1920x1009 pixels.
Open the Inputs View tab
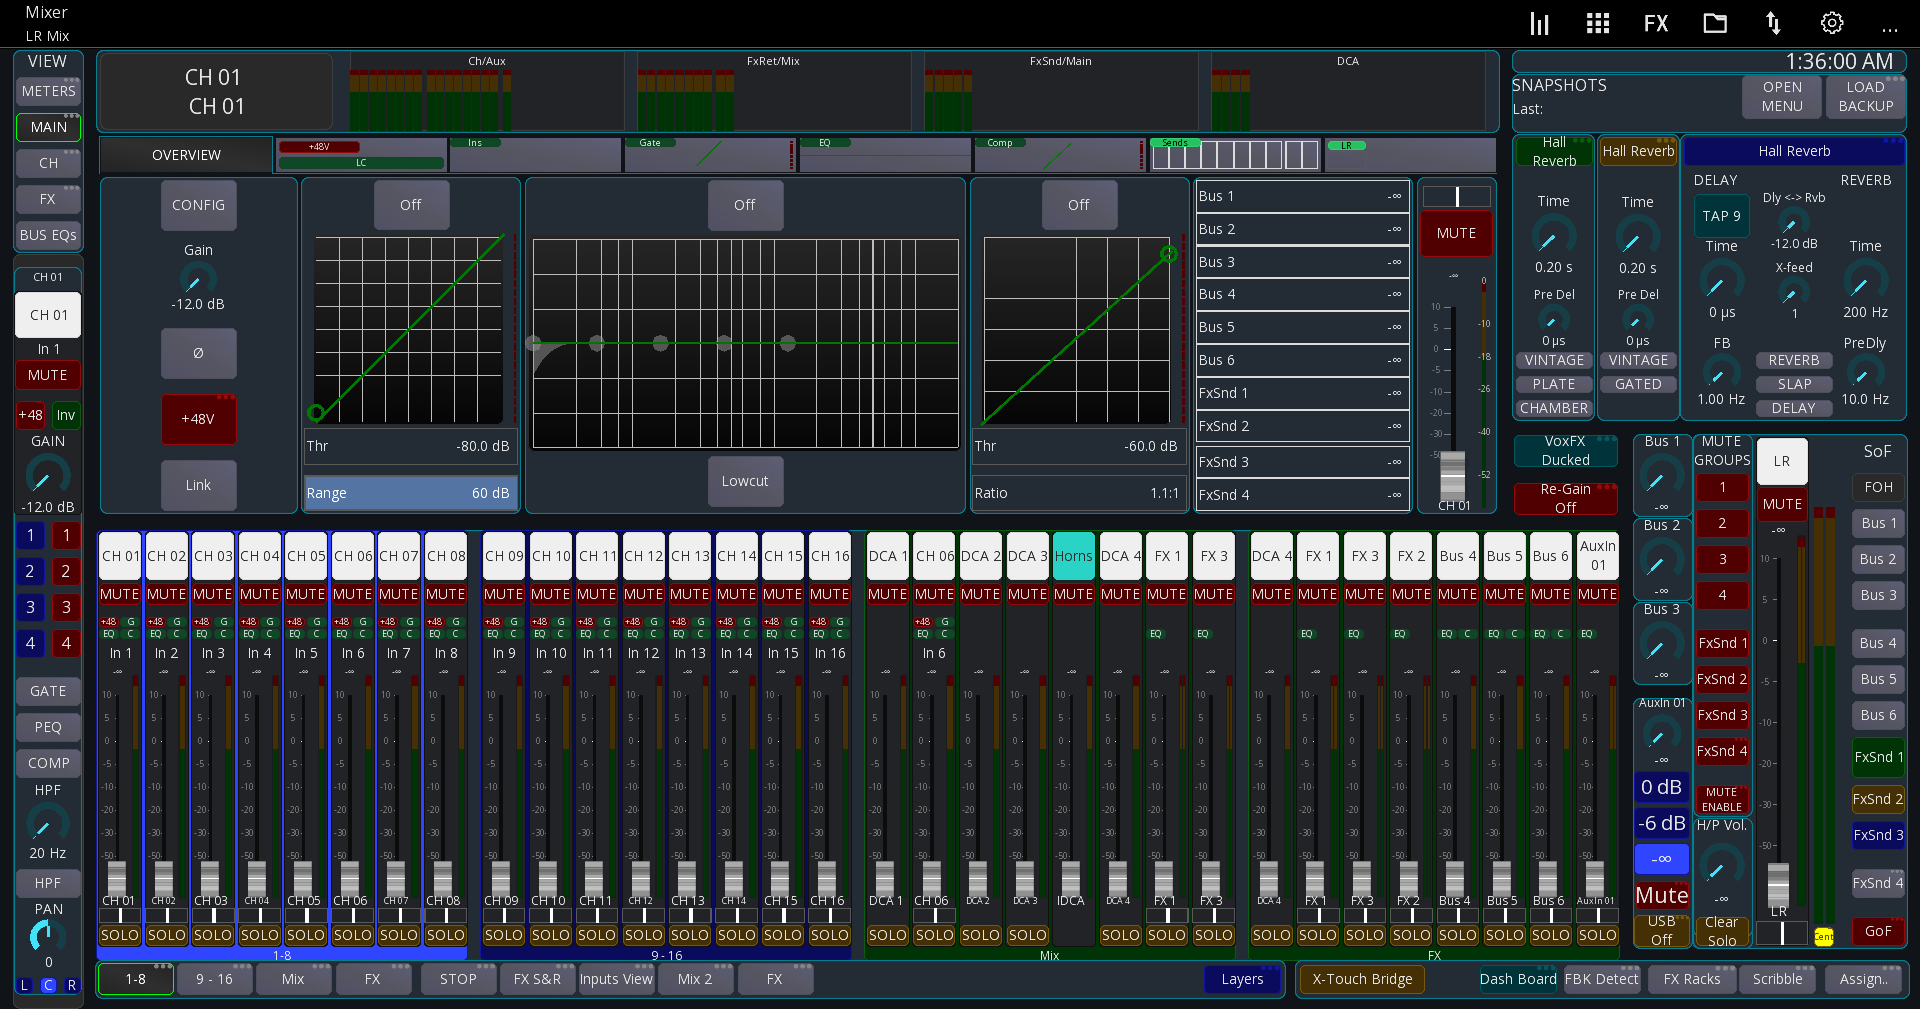pos(616,979)
